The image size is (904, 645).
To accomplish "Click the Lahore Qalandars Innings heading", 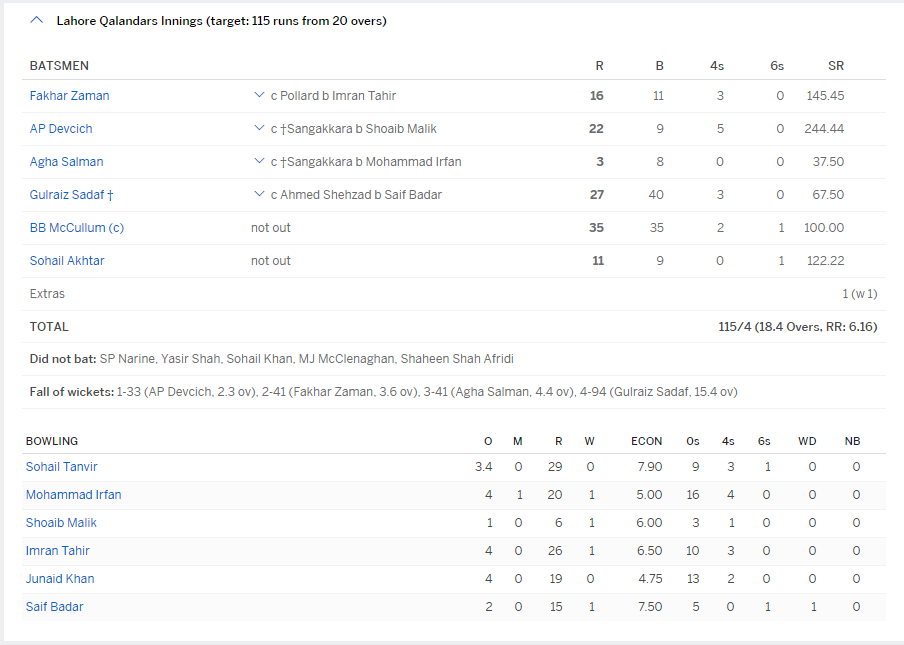I will [221, 20].
